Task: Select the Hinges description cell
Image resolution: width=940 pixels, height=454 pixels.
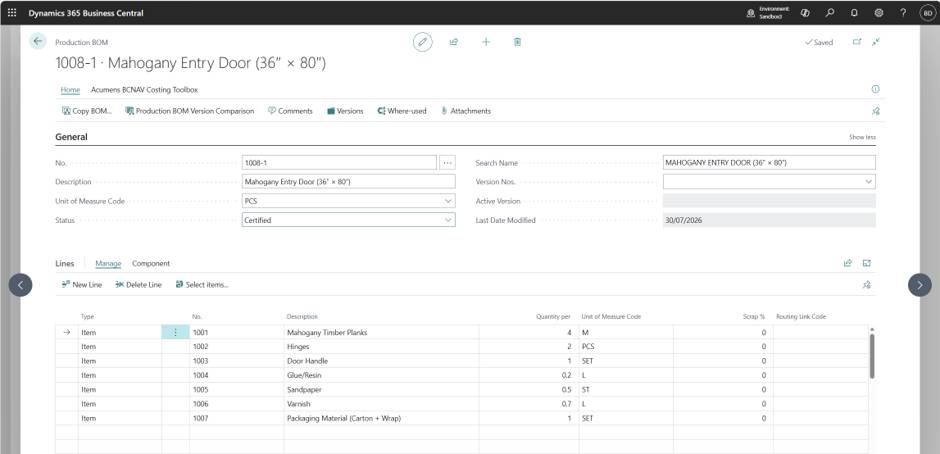Action: [x=381, y=347]
